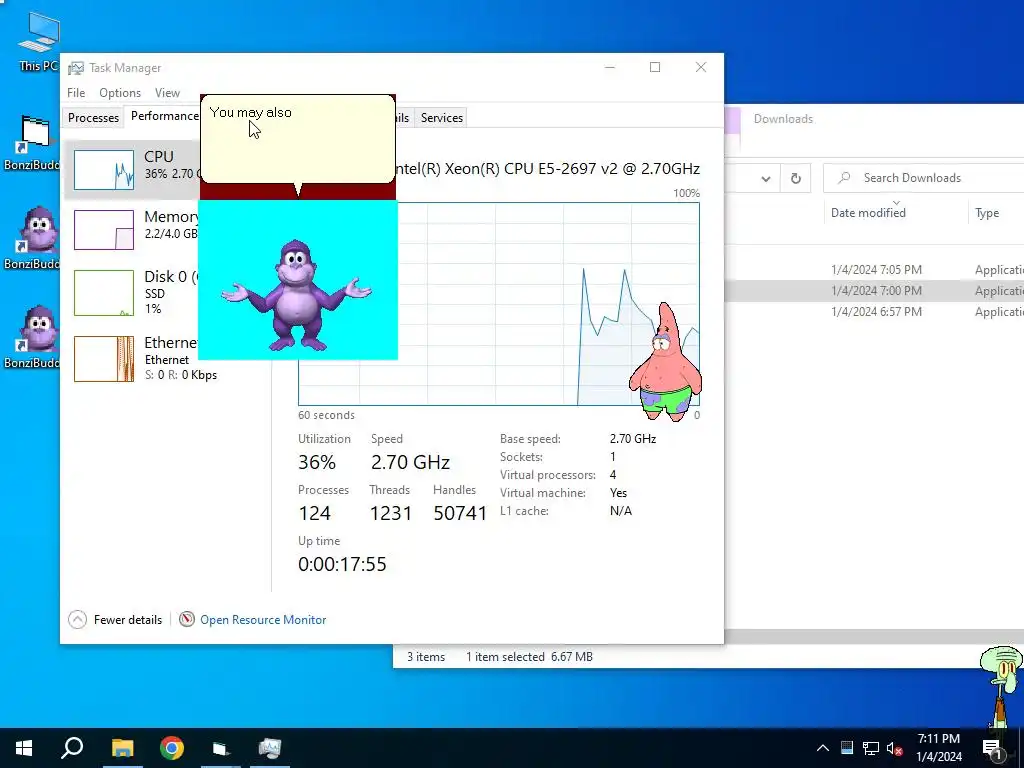Screen dimensions: 1024x768
Task: Click the Squidward character near the system tray
Action: tap(1003, 686)
